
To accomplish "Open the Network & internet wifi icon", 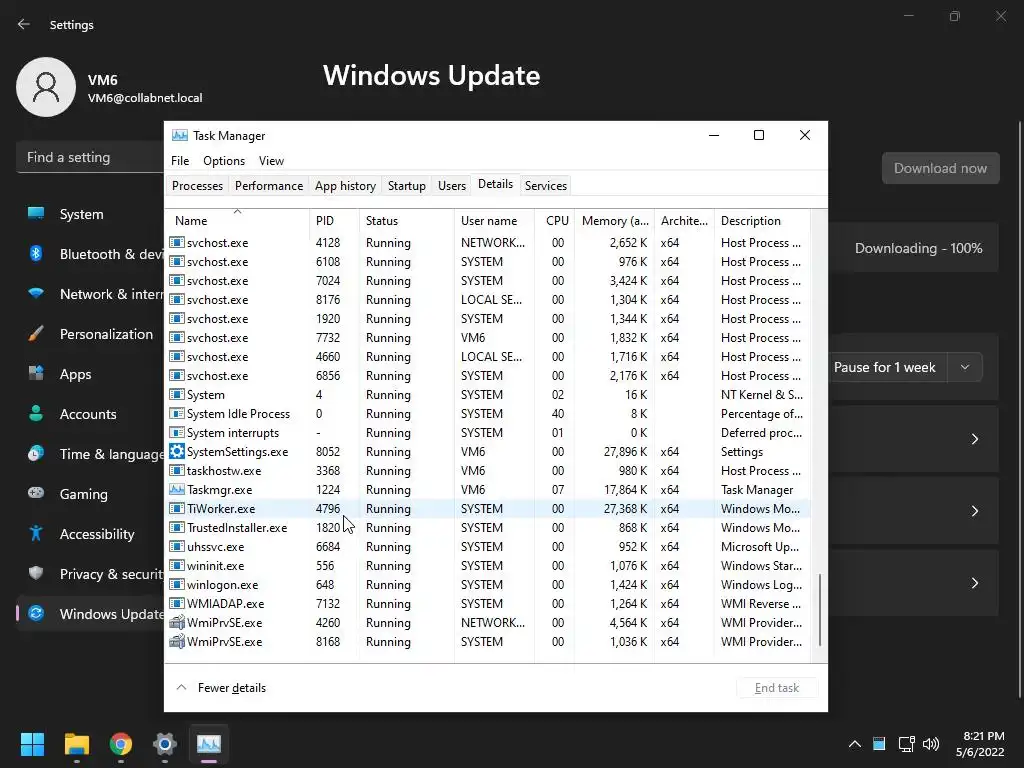I will click(x=36, y=294).
